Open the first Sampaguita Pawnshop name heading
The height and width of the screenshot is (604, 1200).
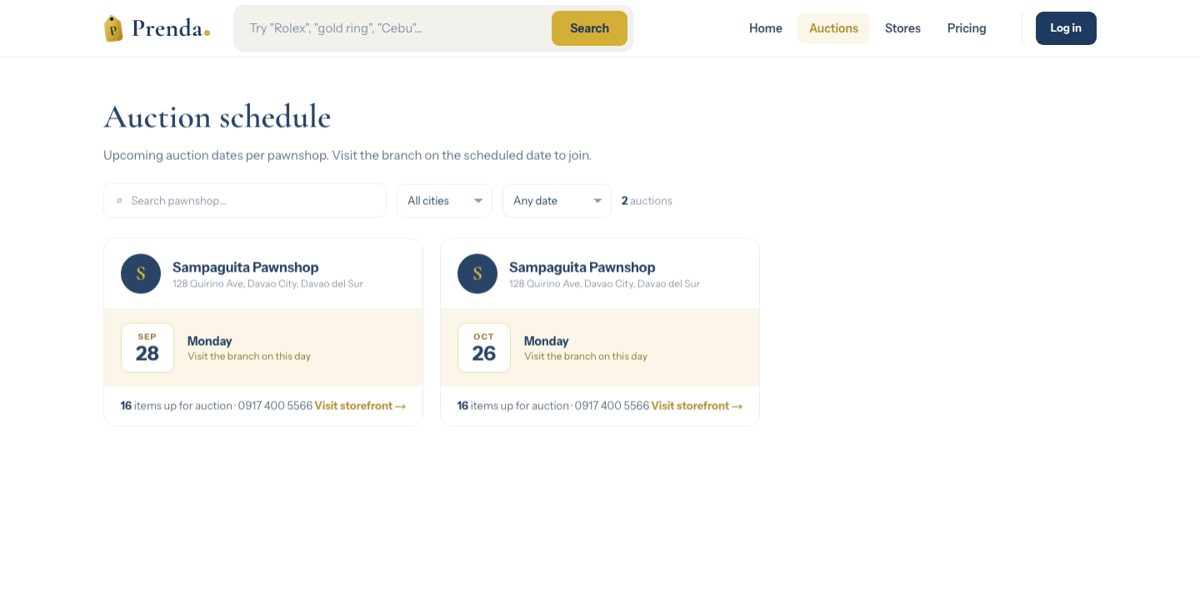[x=246, y=267]
